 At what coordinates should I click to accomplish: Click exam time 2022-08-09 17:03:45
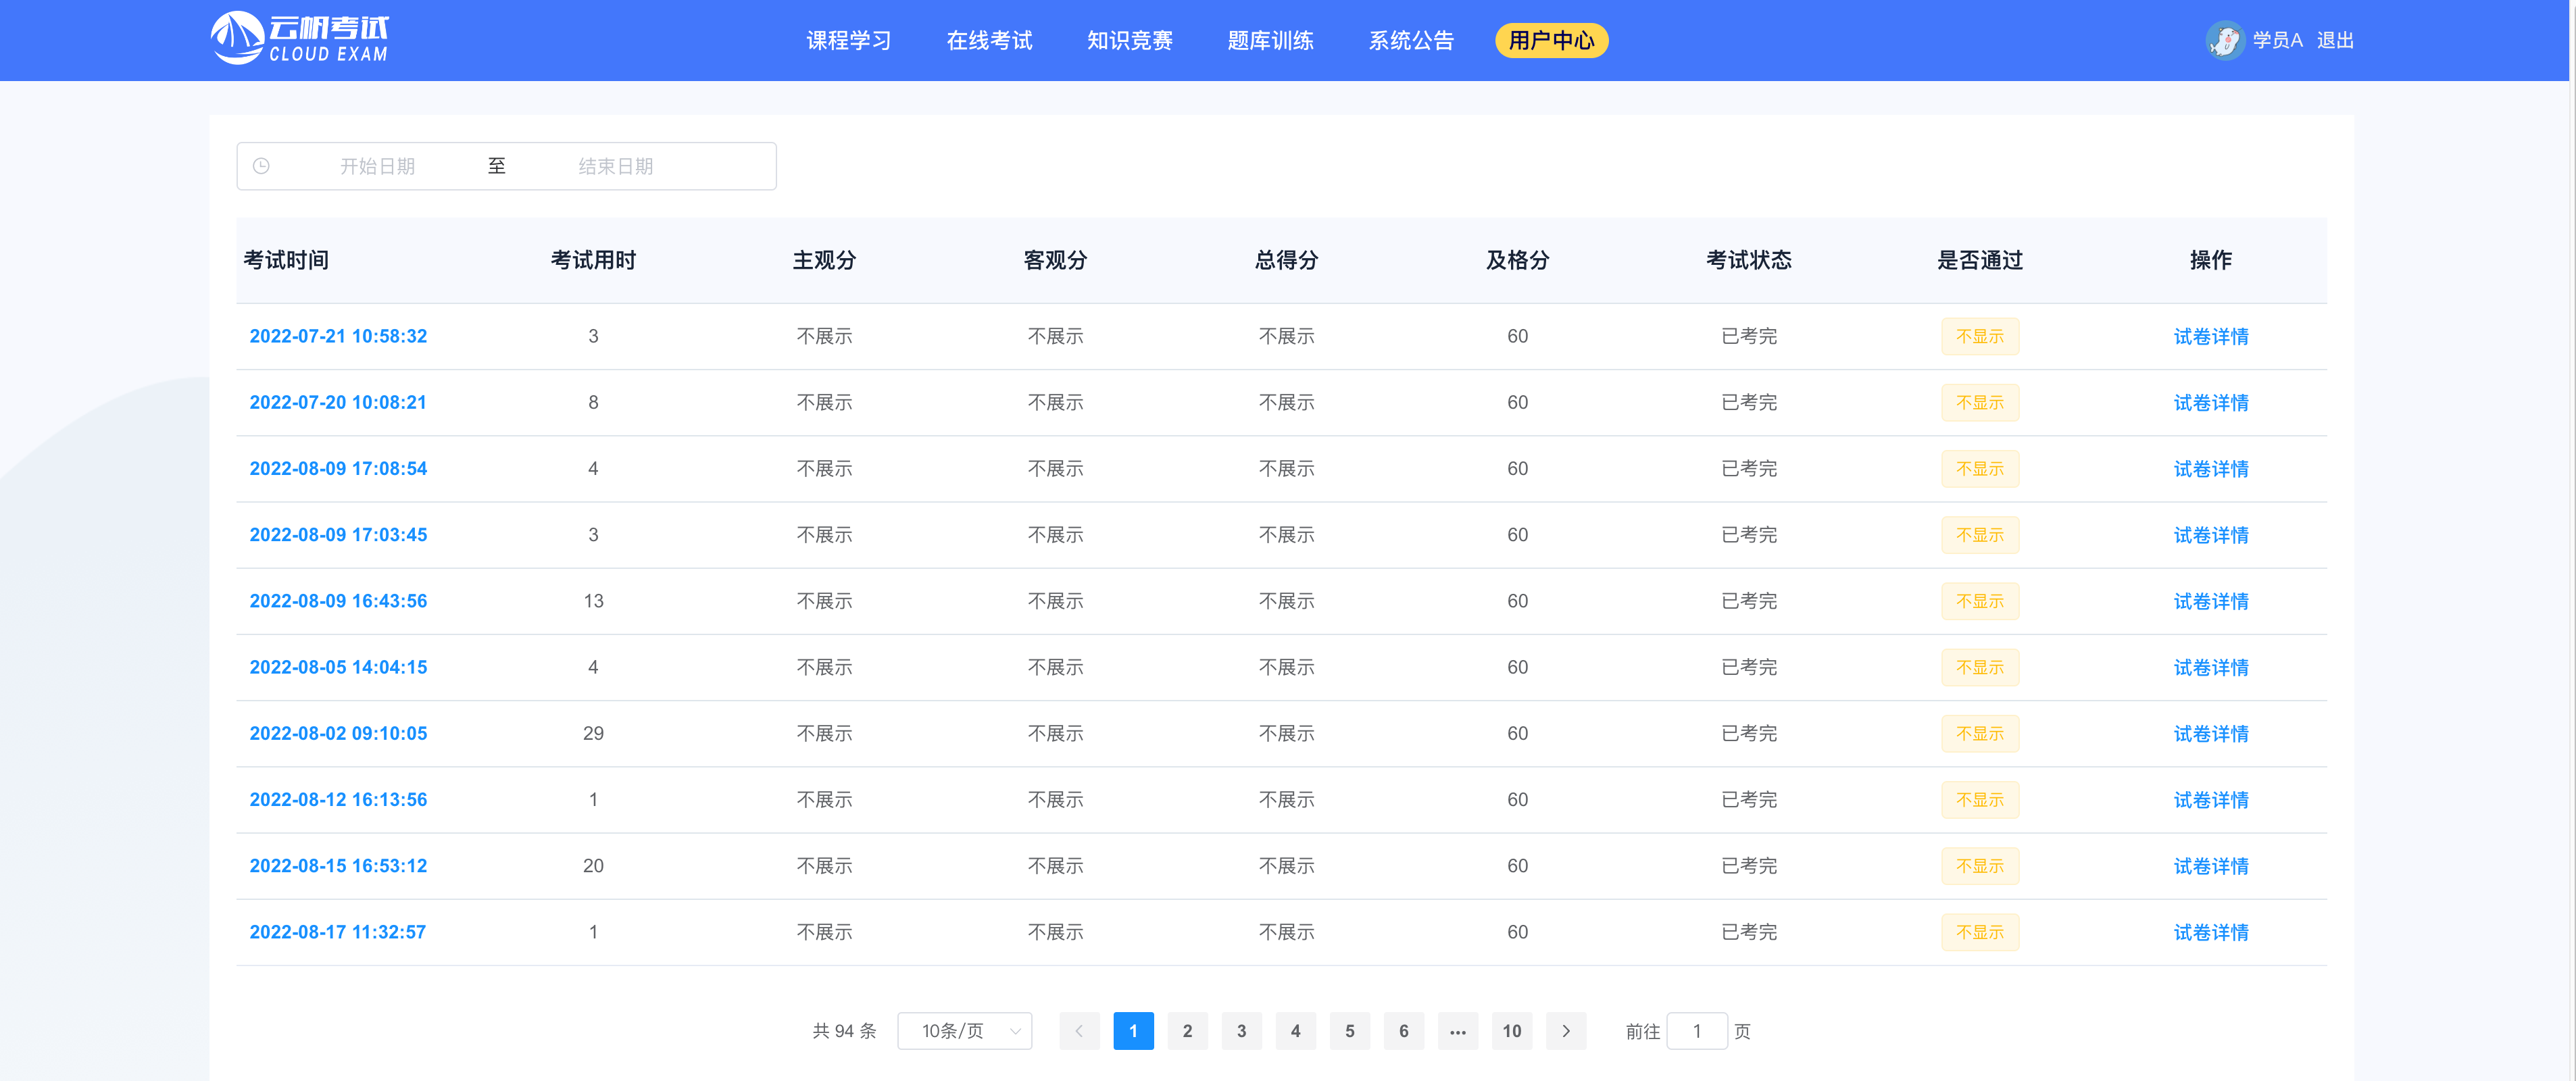point(338,535)
